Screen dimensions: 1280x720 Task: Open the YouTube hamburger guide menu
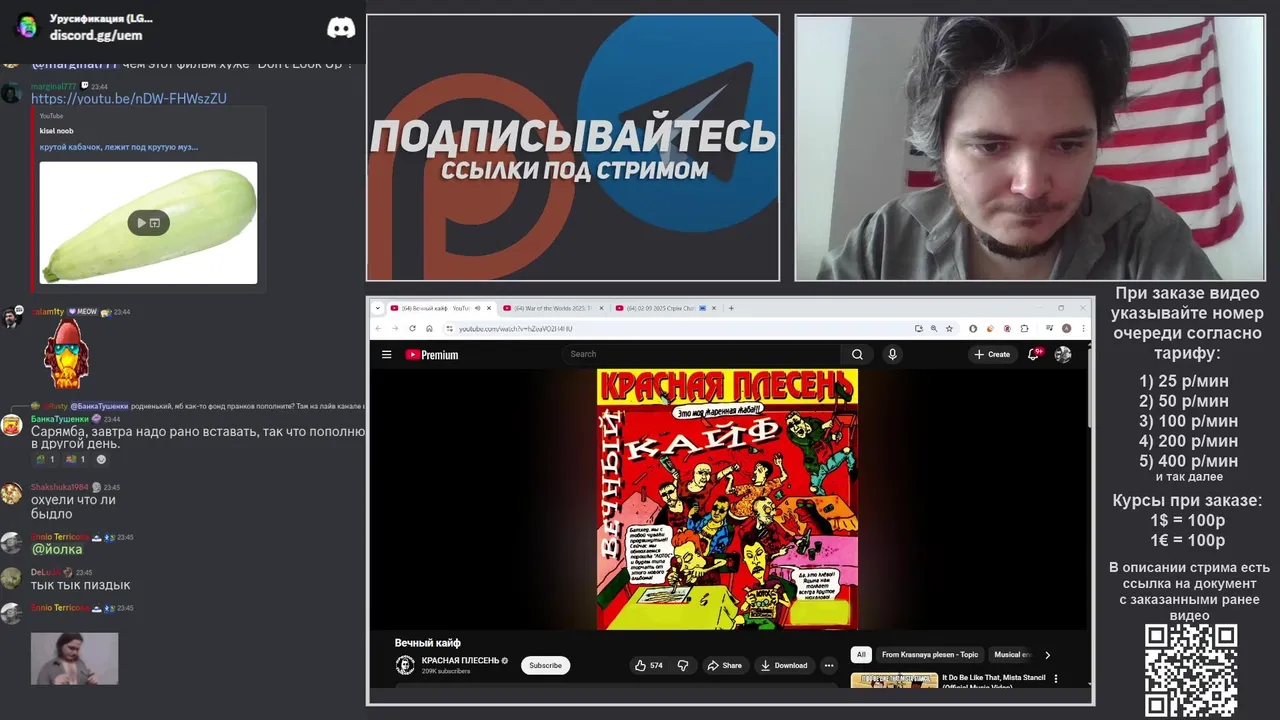pyautogui.click(x=386, y=354)
